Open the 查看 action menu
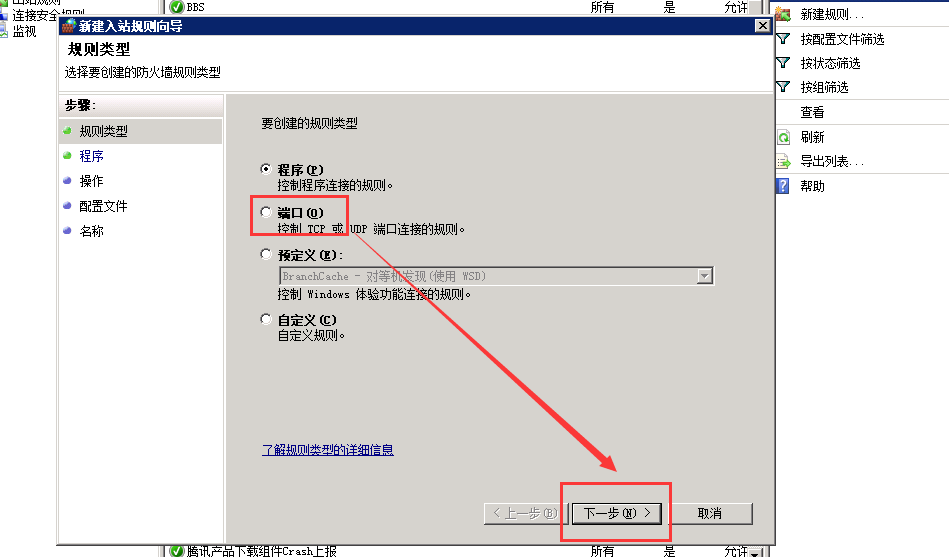The image size is (949, 557). point(812,112)
